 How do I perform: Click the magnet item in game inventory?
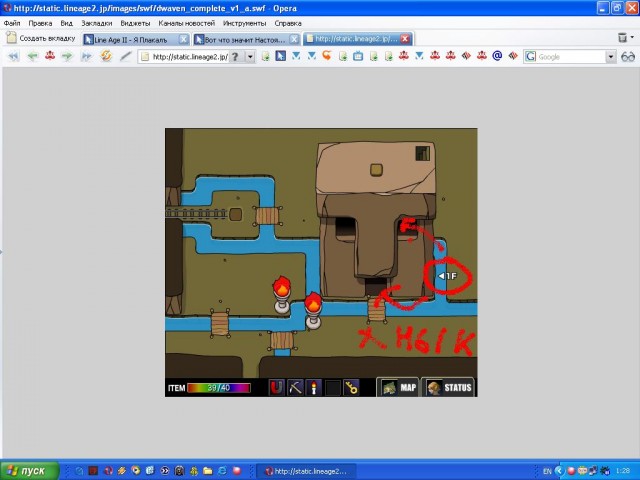pyautogui.click(x=276, y=387)
